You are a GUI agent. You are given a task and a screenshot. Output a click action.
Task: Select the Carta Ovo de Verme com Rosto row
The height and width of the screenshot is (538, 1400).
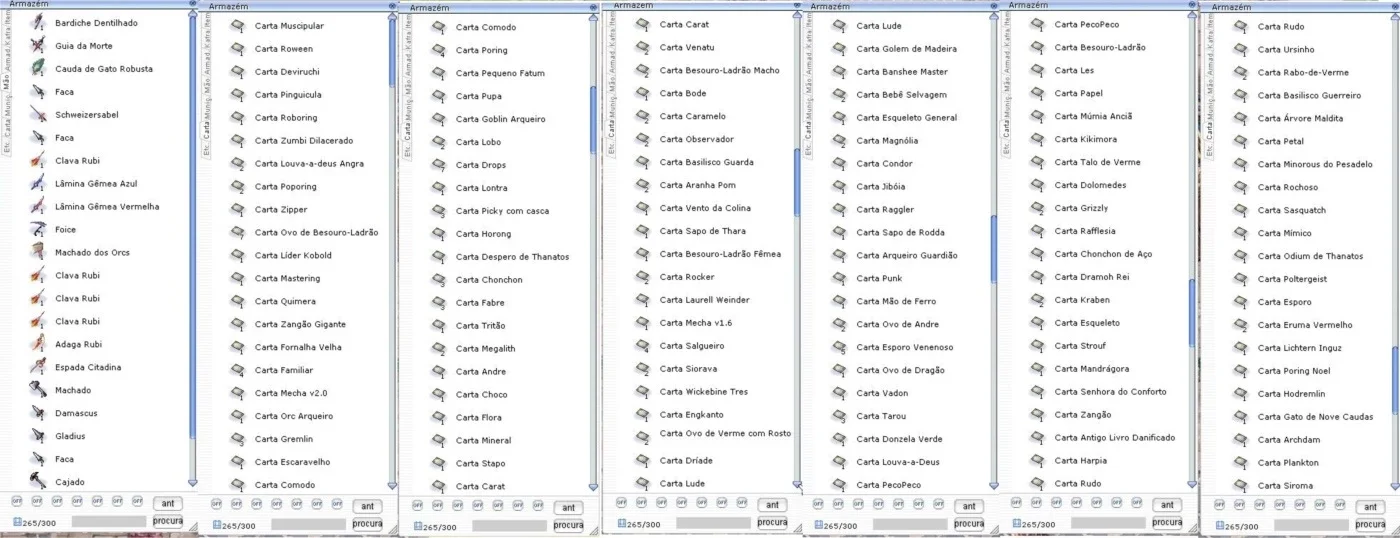click(712, 434)
